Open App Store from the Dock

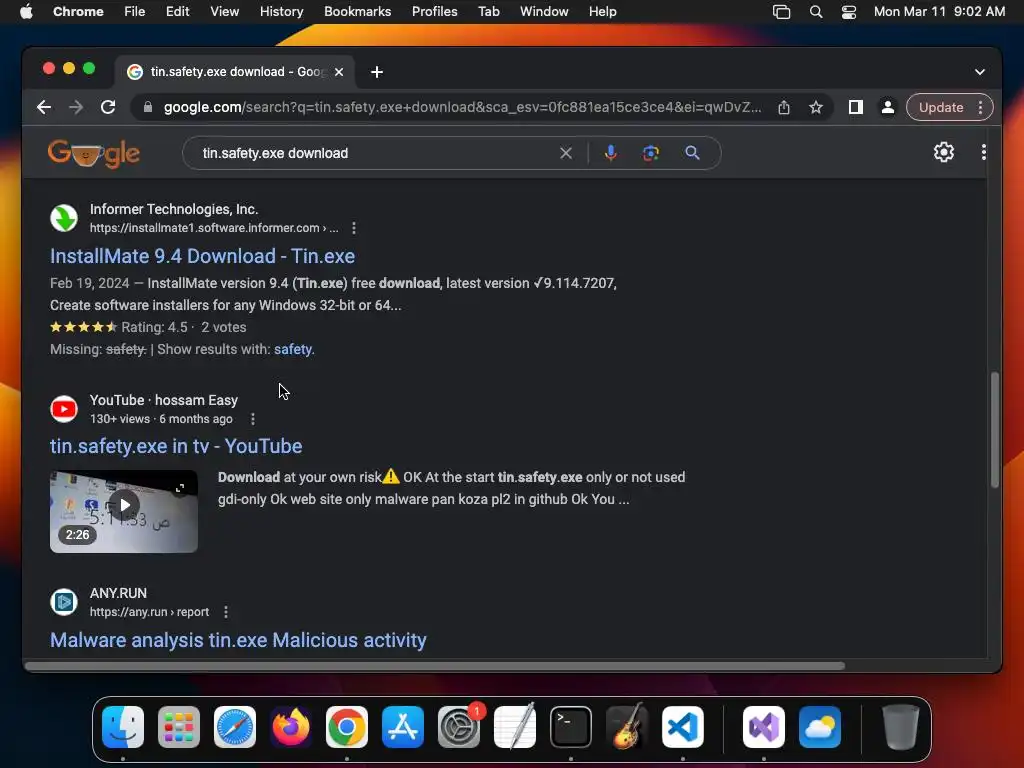[x=403, y=727]
